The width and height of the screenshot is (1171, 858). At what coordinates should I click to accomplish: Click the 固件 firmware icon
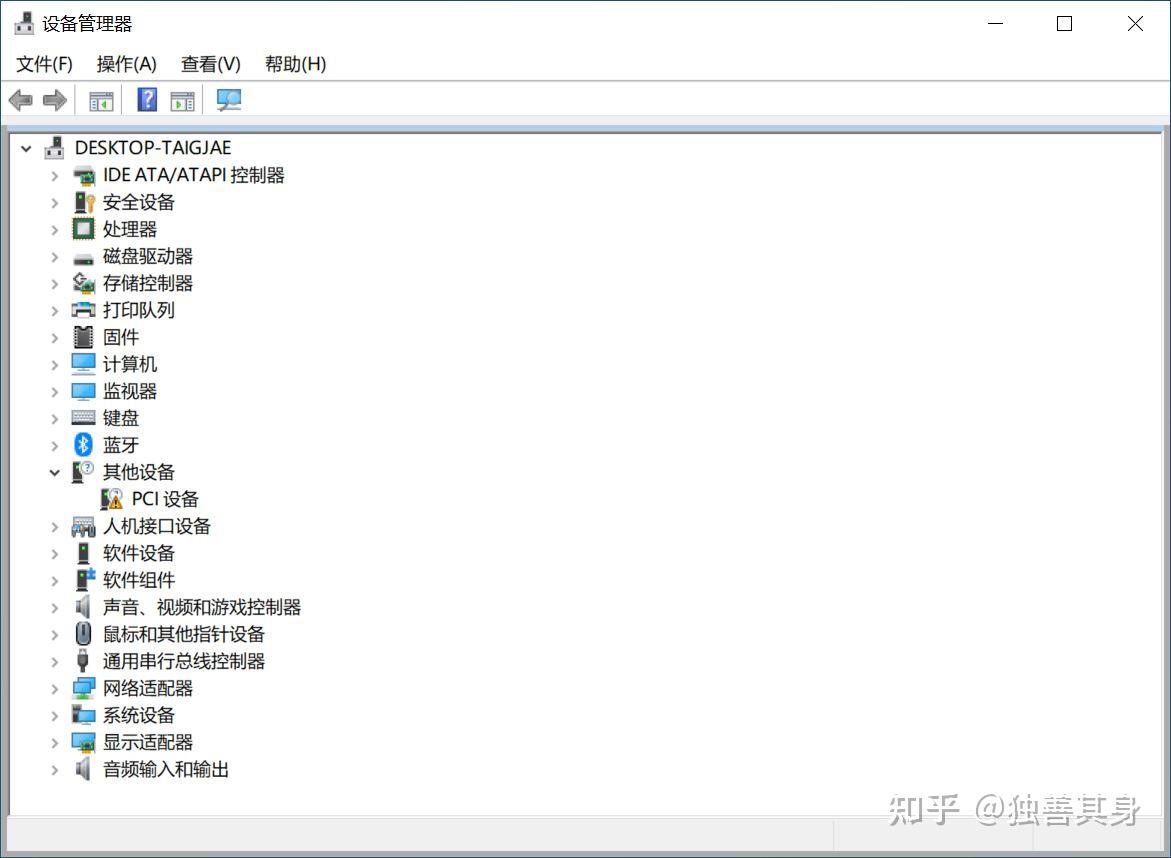[84, 337]
